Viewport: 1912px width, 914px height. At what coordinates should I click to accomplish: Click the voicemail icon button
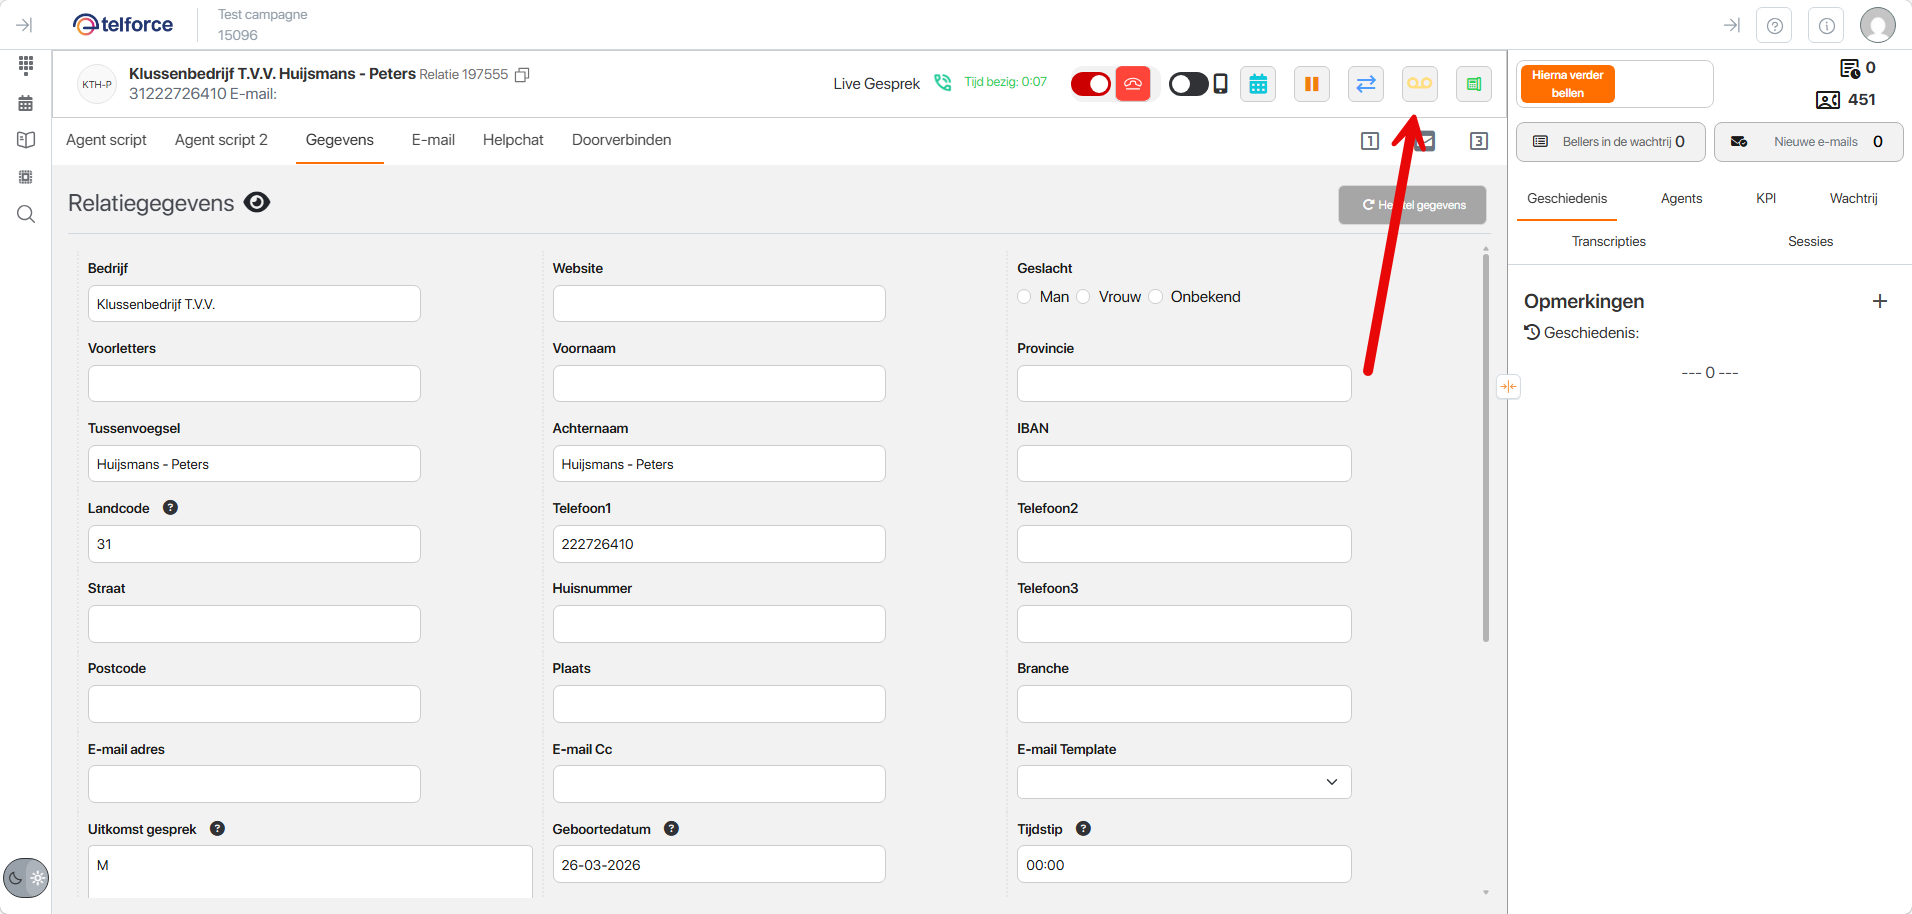point(1419,84)
